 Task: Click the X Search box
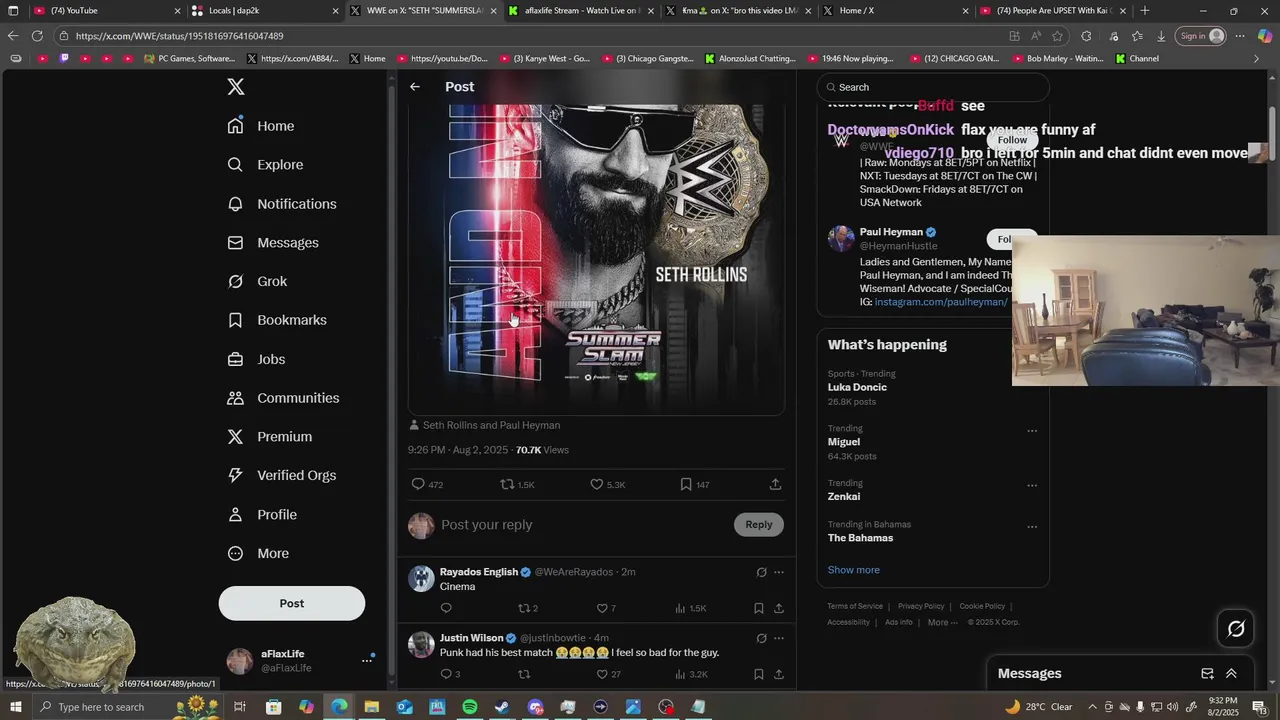[x=933, y=87]
